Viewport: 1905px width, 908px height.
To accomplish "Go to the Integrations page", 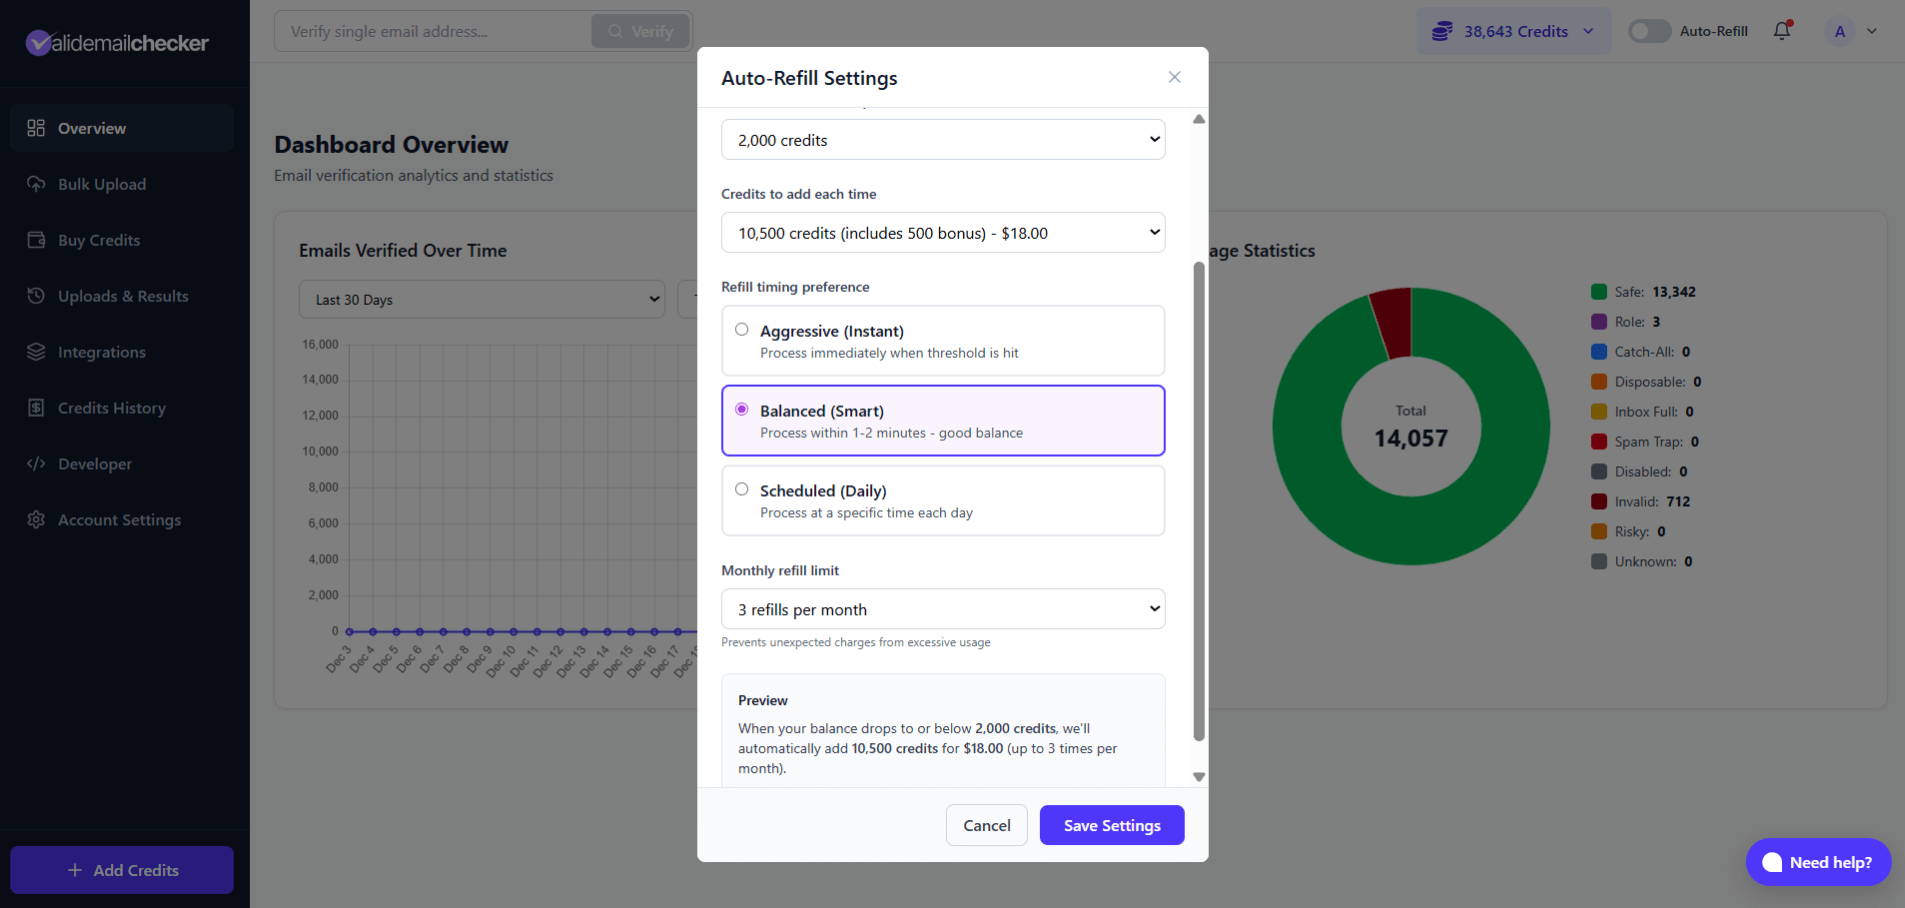I will pyautogui.click(x=101, y=352).
